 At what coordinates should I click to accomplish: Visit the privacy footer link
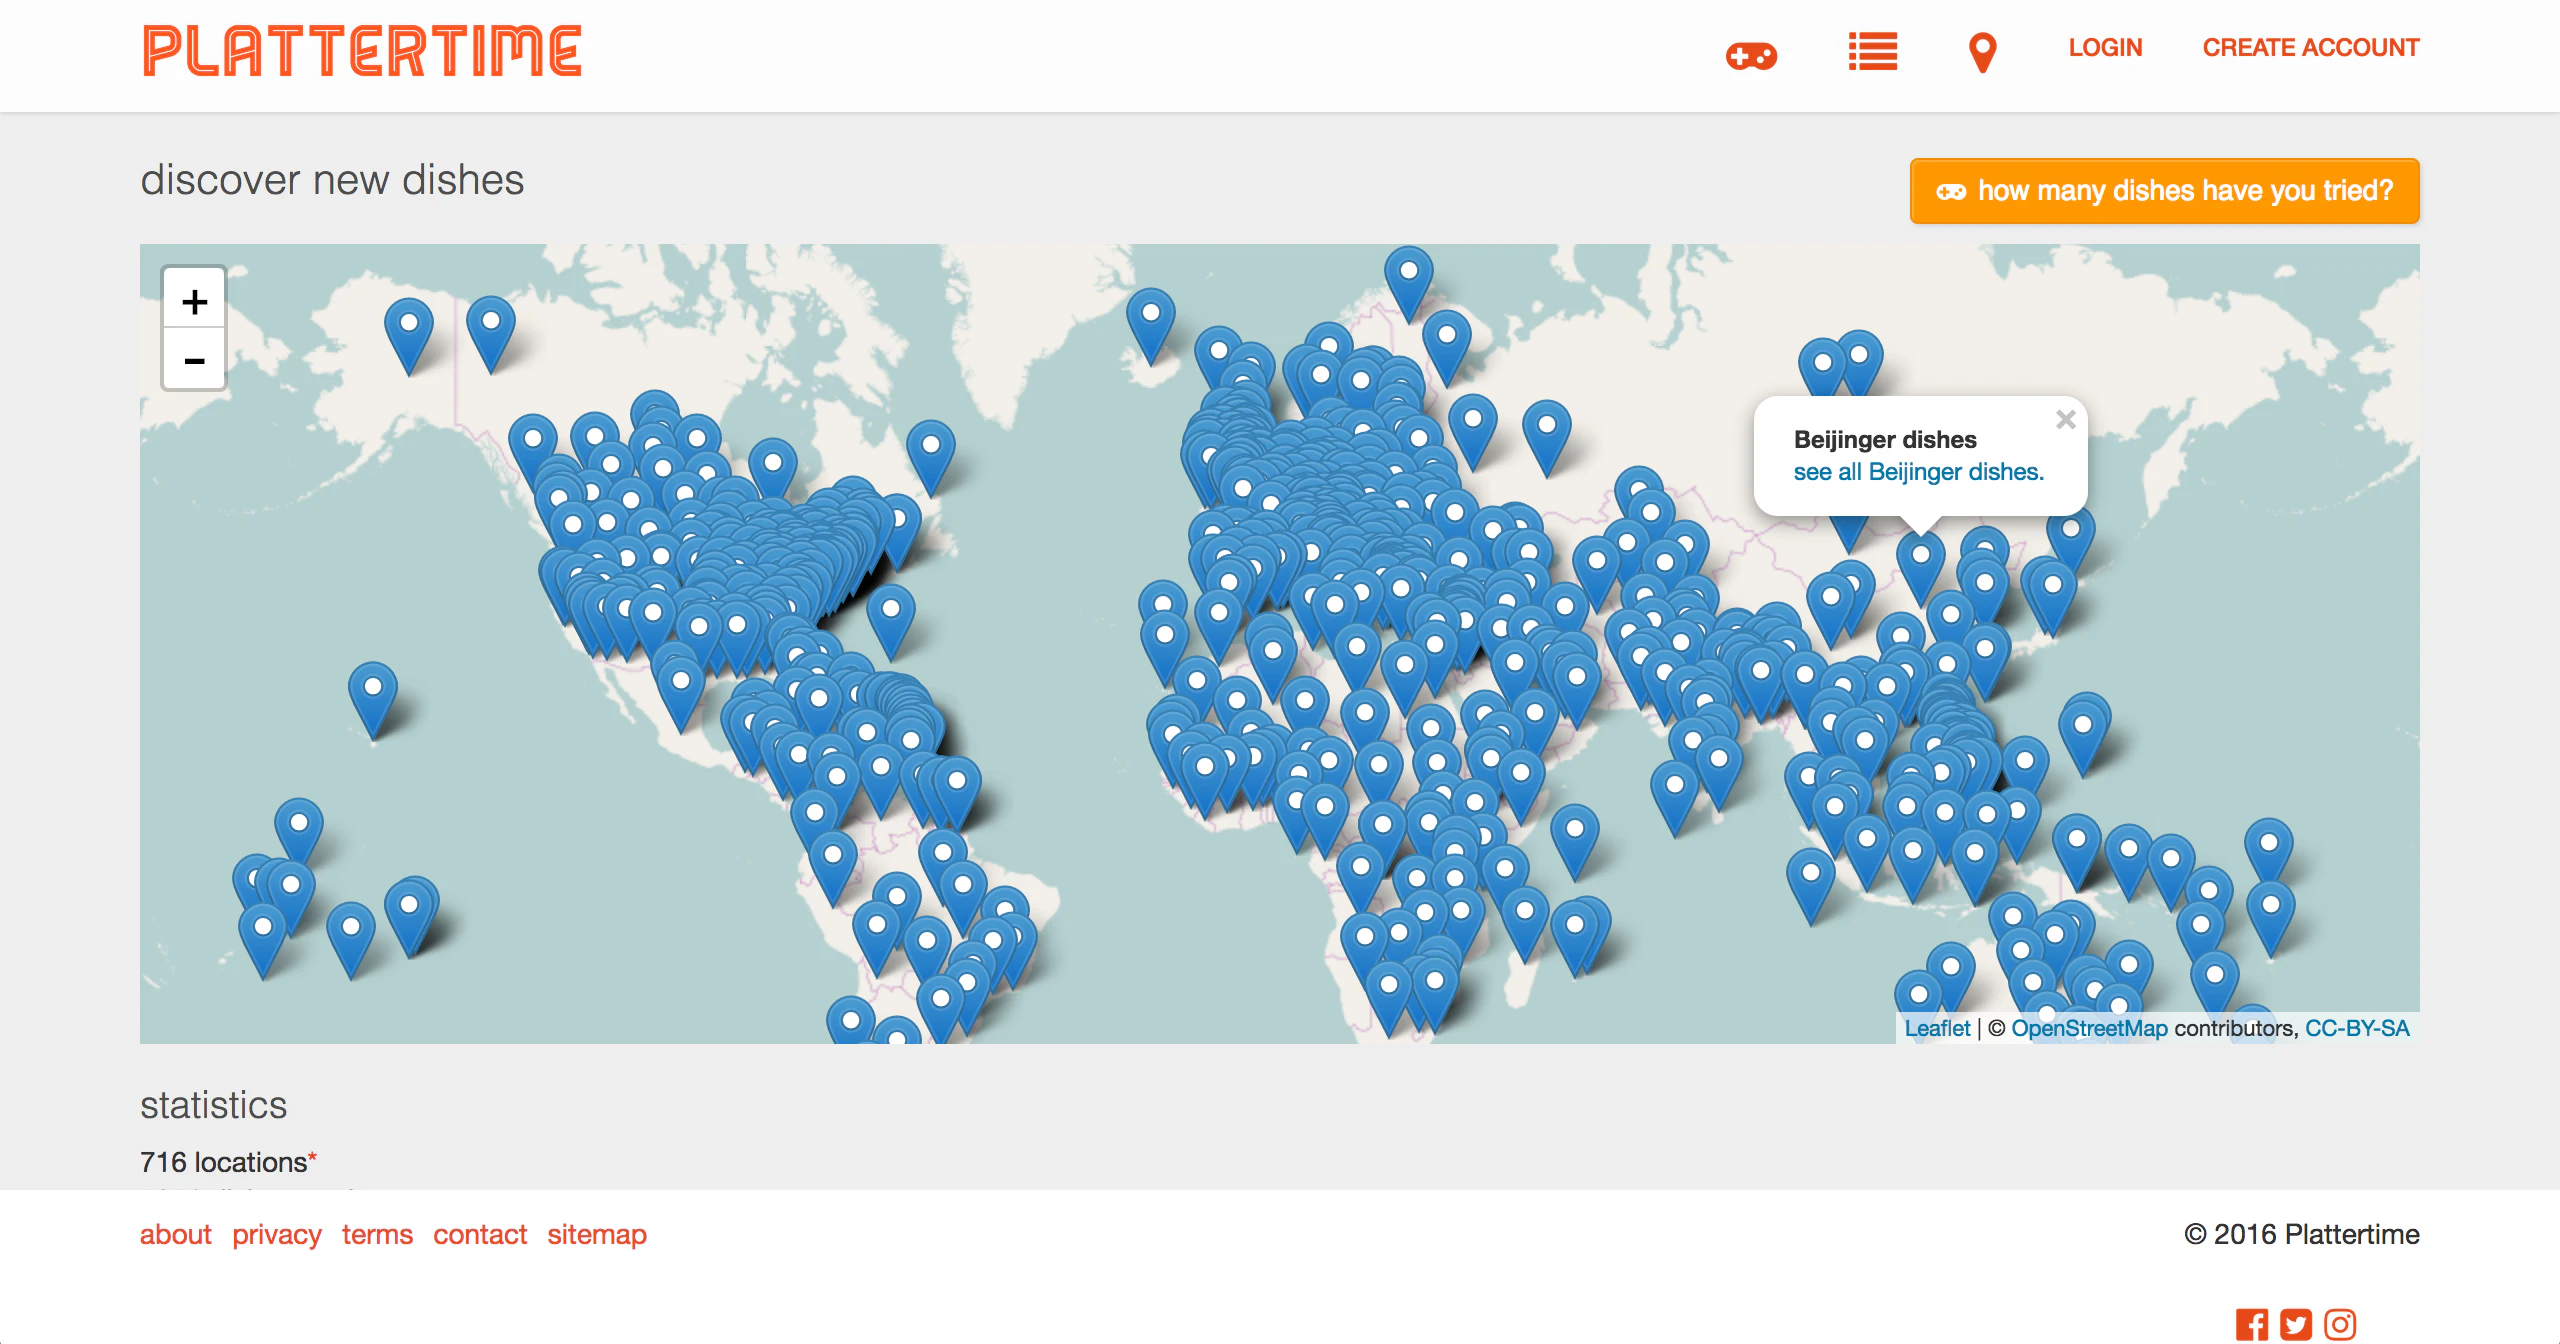277,1234
